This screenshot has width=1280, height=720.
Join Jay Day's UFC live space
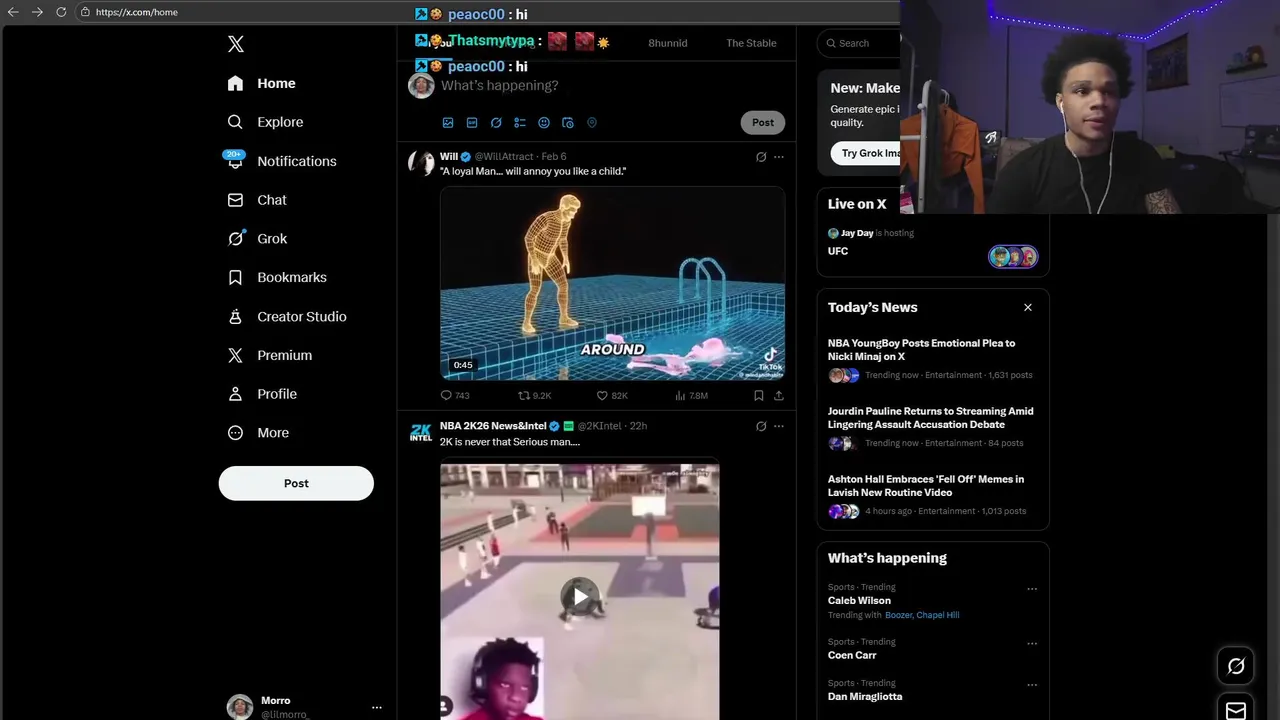(932, 243)
